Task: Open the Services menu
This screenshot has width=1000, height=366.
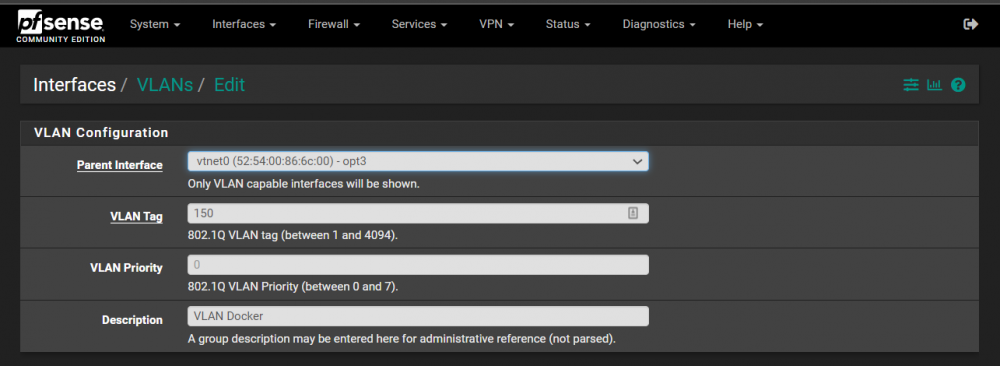Action: click(419, 24)
